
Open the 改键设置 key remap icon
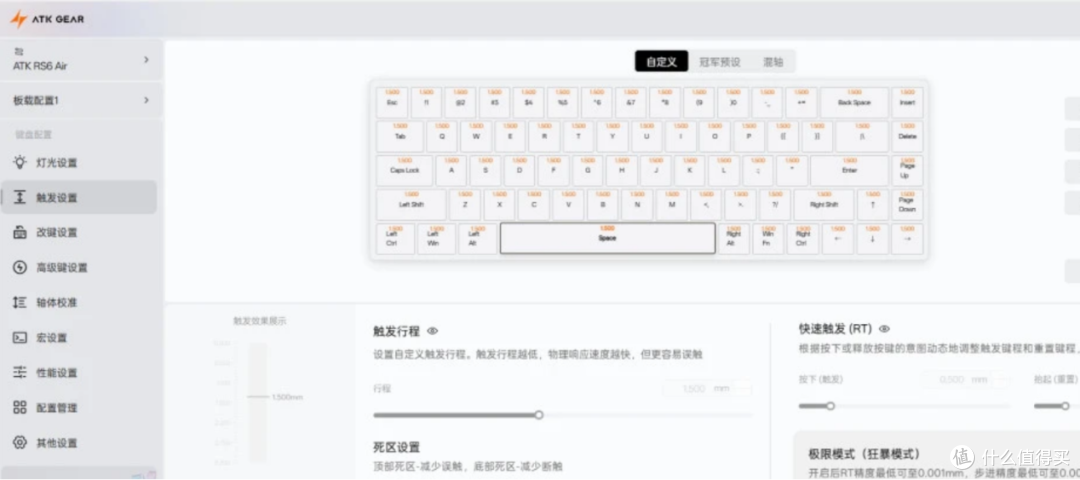click(x=19, y=232)
